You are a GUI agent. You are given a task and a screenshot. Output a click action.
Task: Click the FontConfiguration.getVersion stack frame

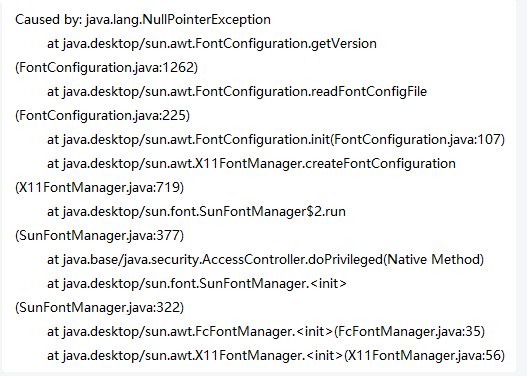(212, 44)
